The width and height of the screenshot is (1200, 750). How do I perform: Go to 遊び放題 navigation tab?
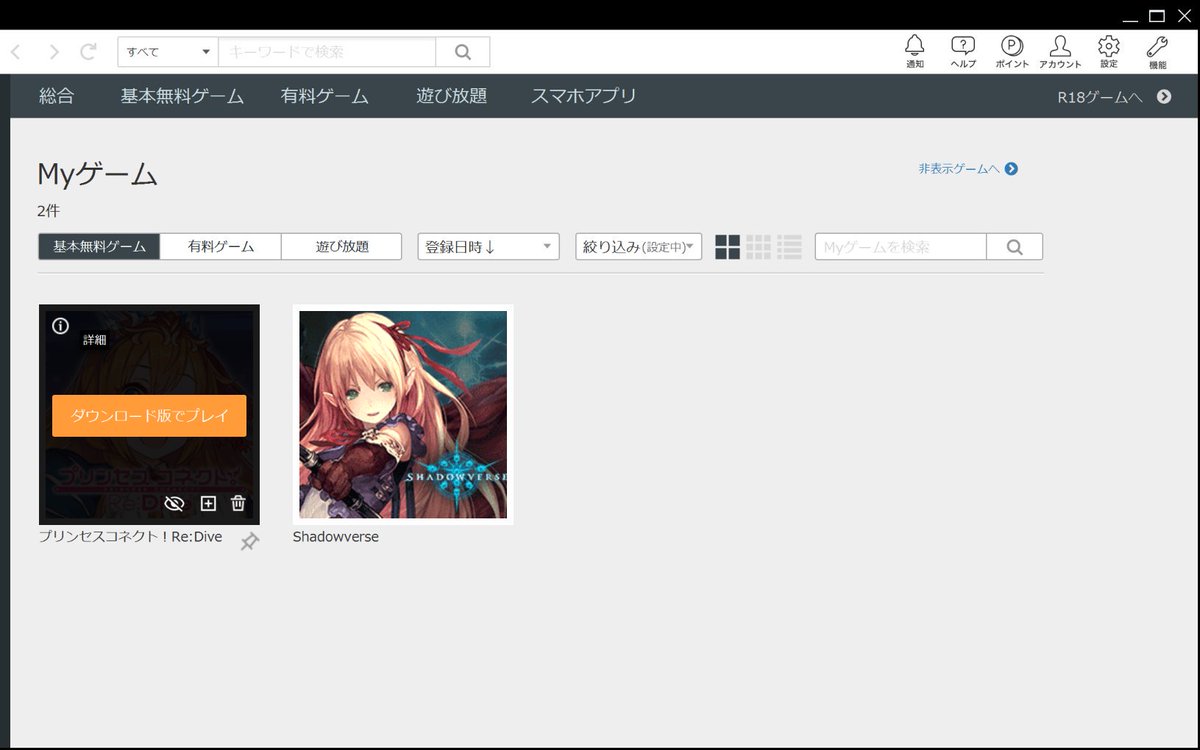click(x=452, y=96)
